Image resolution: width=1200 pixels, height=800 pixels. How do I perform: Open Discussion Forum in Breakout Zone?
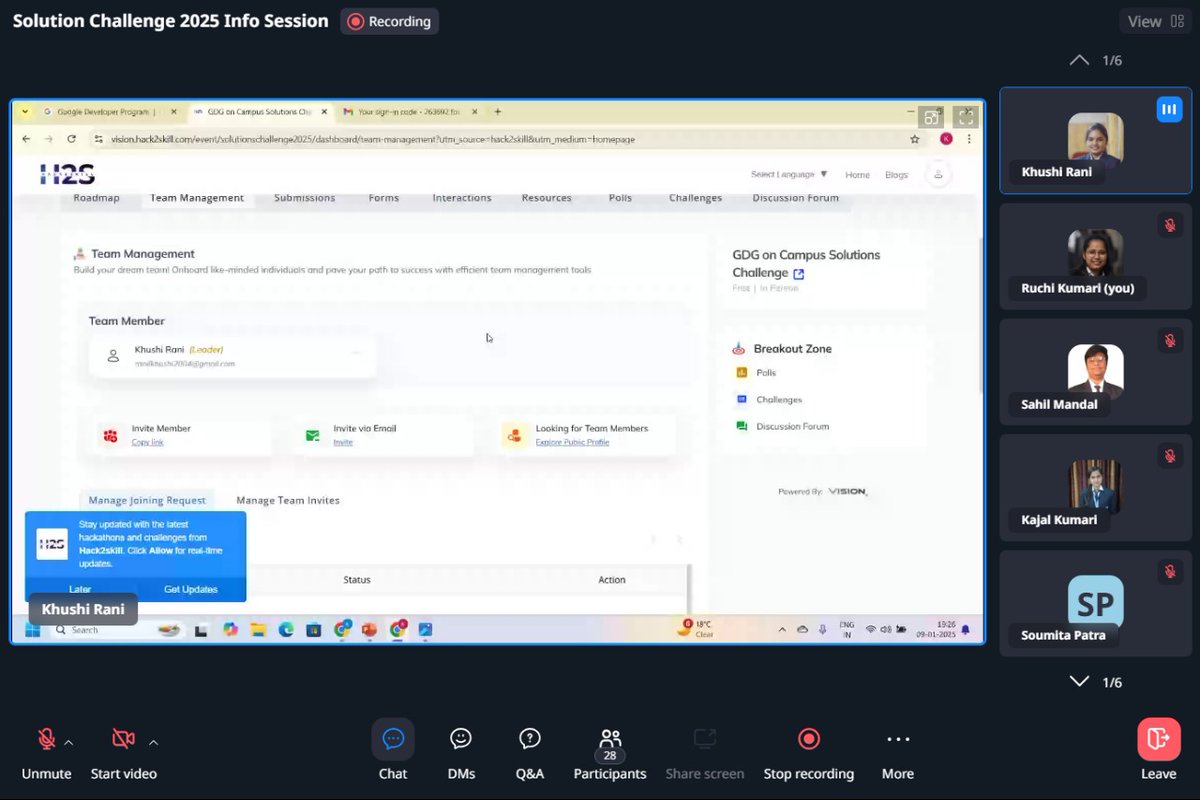pyautogui.click(x=792, y=427)
